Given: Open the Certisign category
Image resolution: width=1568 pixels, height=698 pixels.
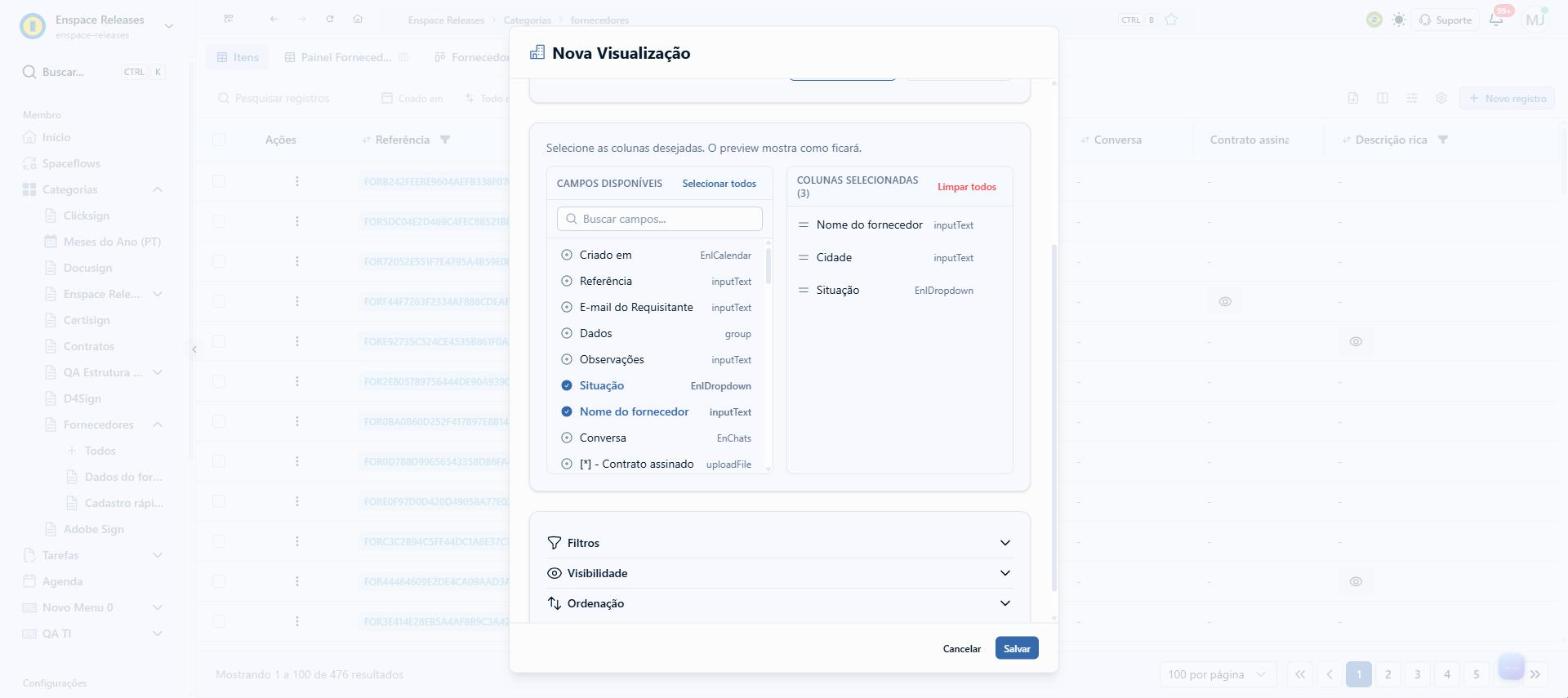Looking at the screenshot, I should click(x=86, y=320).
